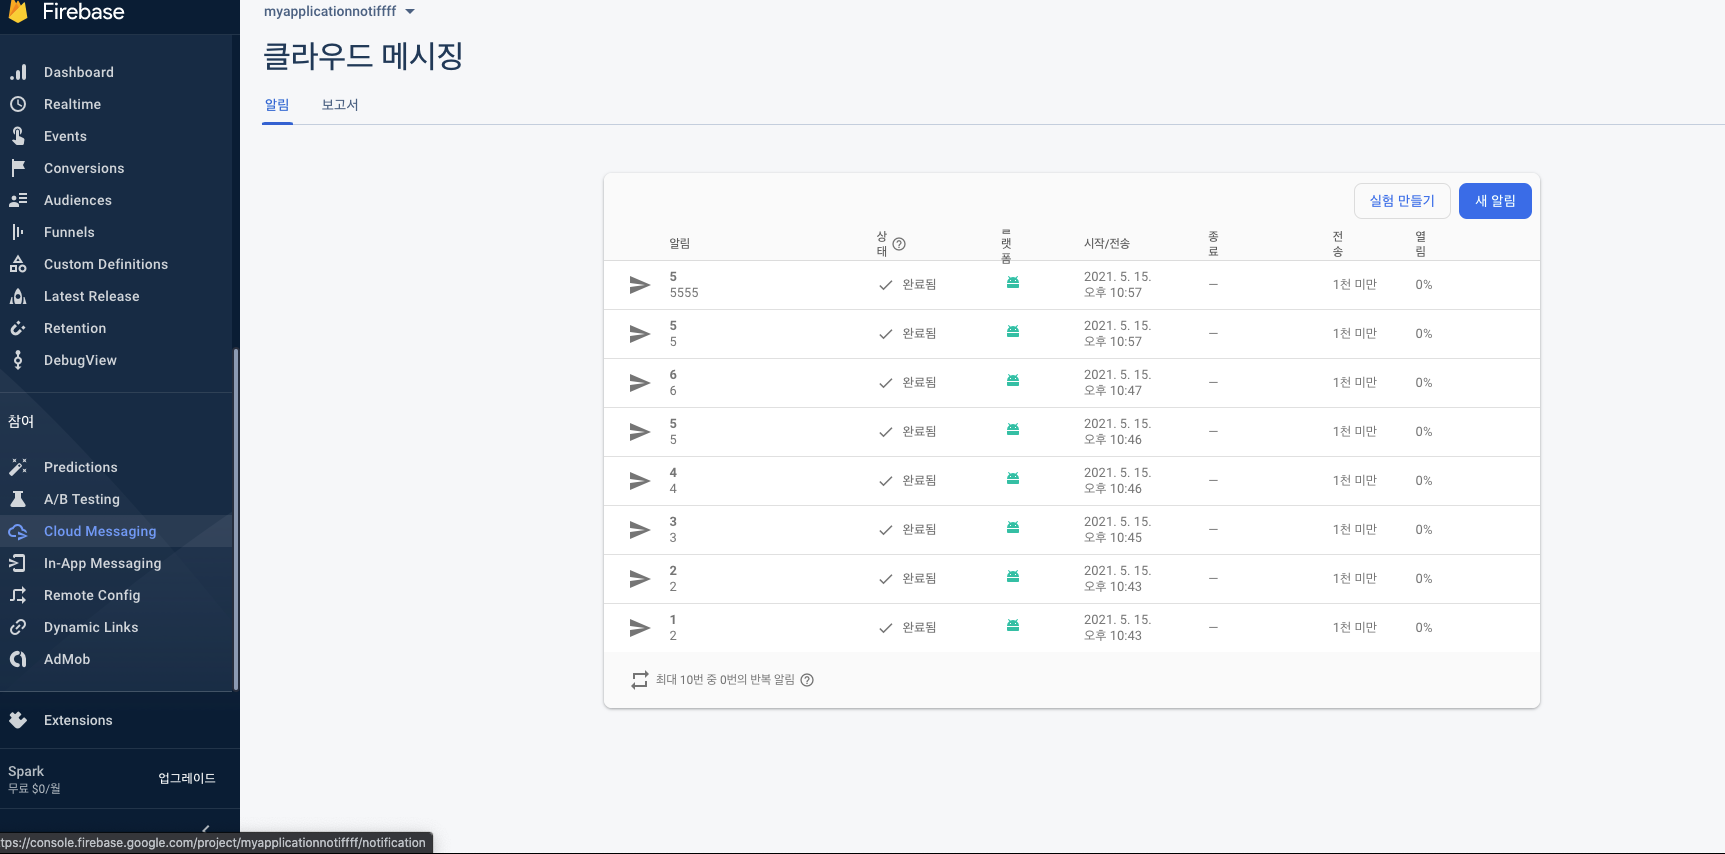Click the Funnels icon in sidebar

(18, 232)
